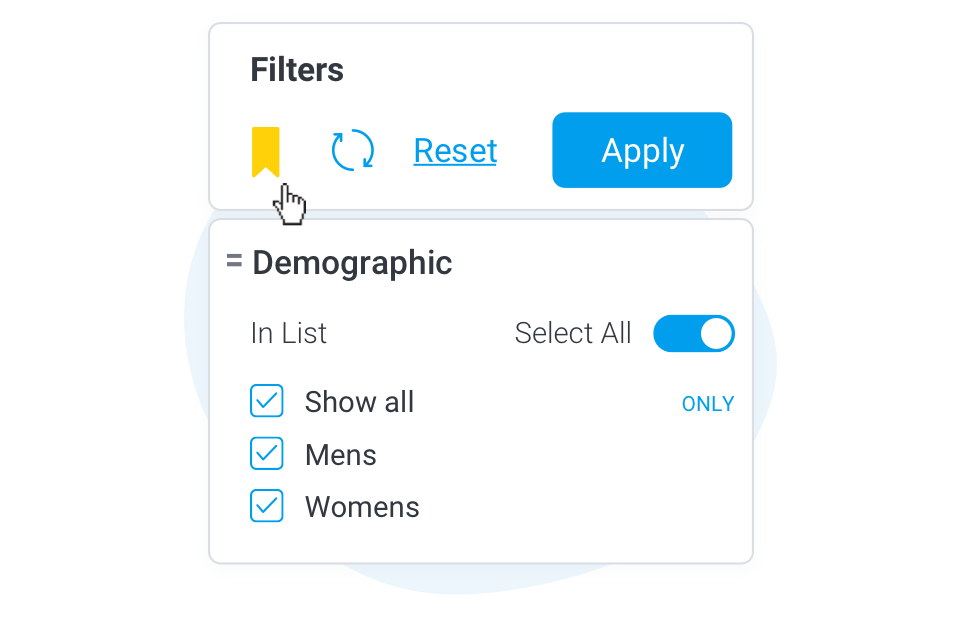The width and height of the screenshot is (960, 640).
Task: Click the drag handle beside Demographic
Action: tap(234, 262)
